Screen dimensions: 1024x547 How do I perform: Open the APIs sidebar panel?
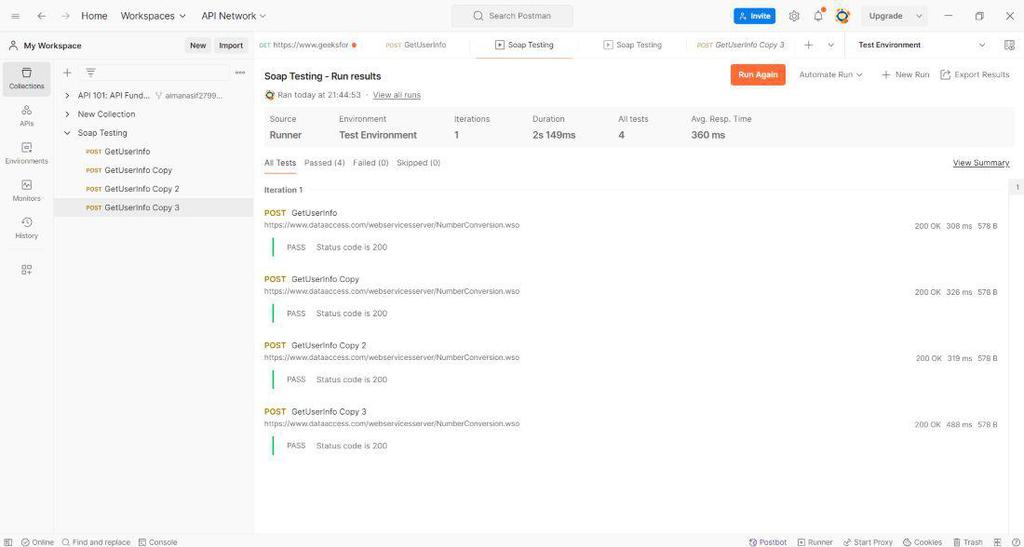click(x=27, y=116)
